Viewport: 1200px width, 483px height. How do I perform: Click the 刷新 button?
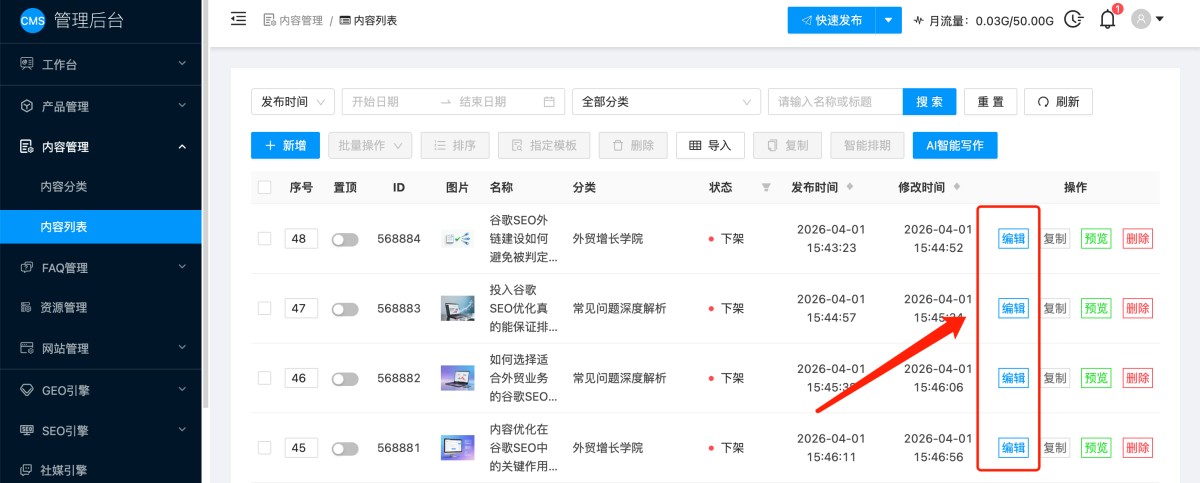[x=1058, y=102]
